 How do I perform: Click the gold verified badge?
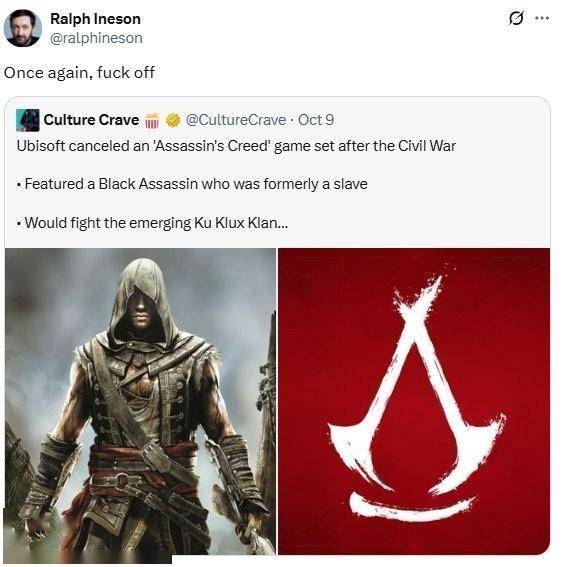[x=173, y=120]
